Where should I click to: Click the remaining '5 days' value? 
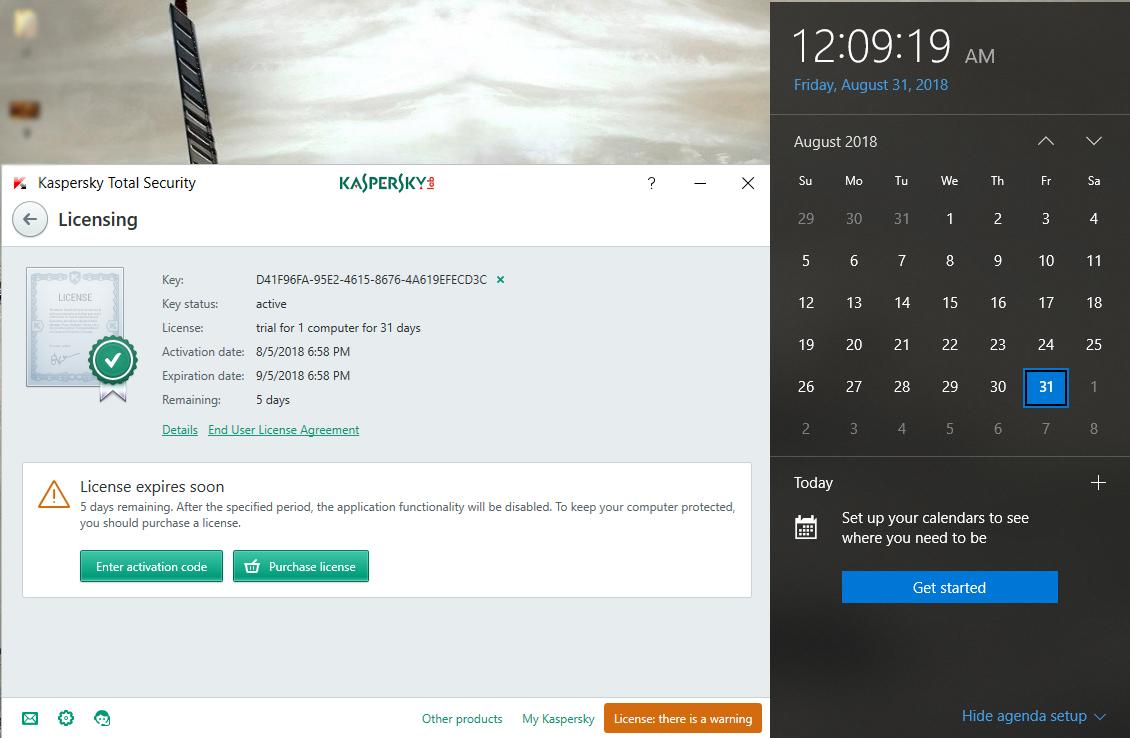[272, 400]
